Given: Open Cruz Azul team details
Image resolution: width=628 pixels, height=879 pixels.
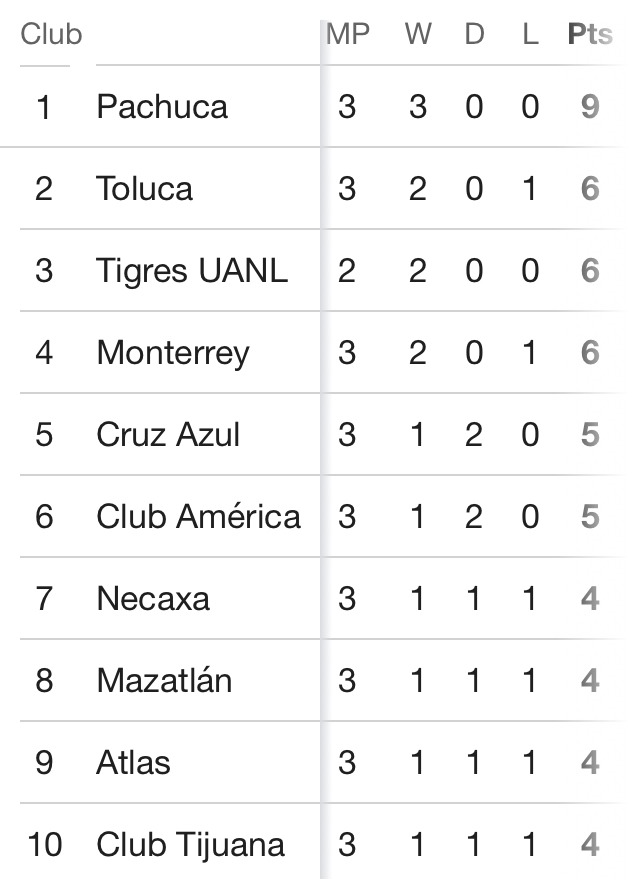Looking at the screenshot, I should [x=168, y=434].
